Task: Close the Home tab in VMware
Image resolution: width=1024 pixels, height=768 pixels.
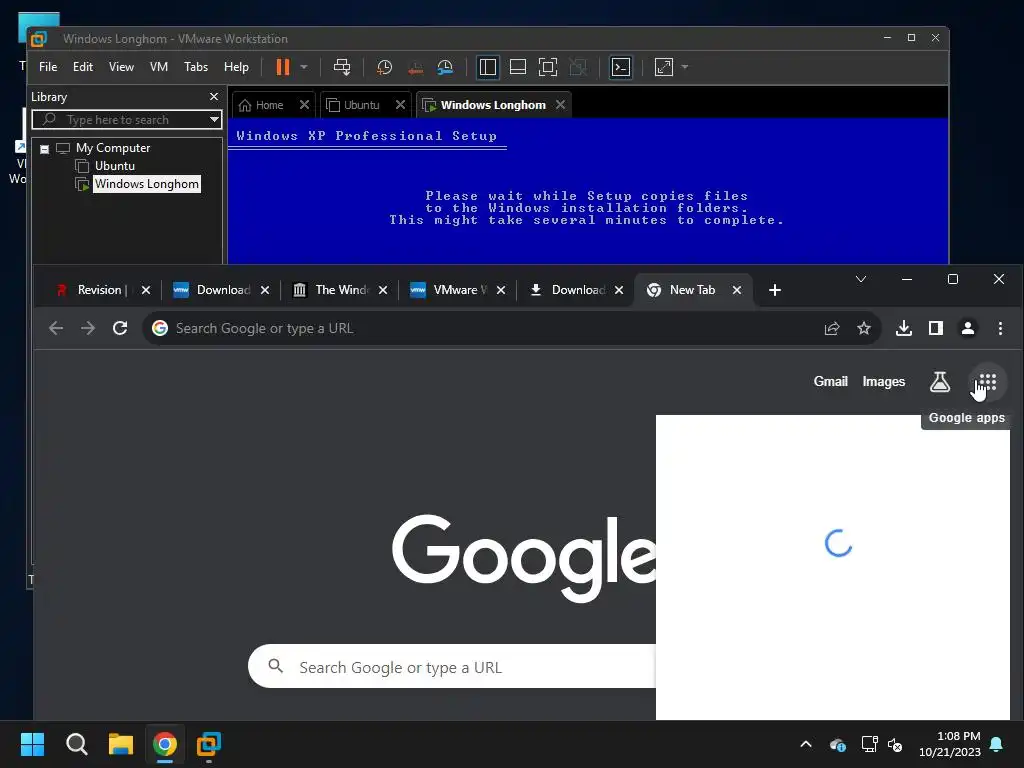Action: click(304, 104)
